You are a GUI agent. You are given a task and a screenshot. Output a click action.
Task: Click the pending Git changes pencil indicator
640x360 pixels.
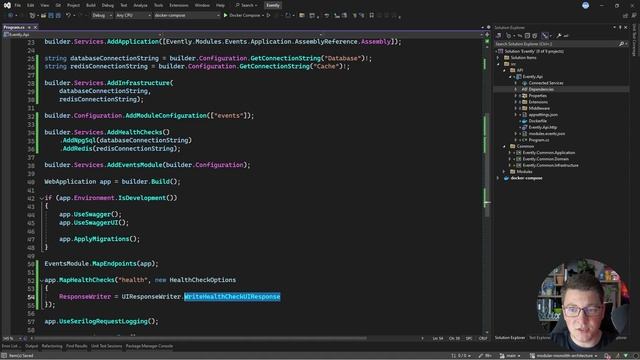click(x=485, y=356)
